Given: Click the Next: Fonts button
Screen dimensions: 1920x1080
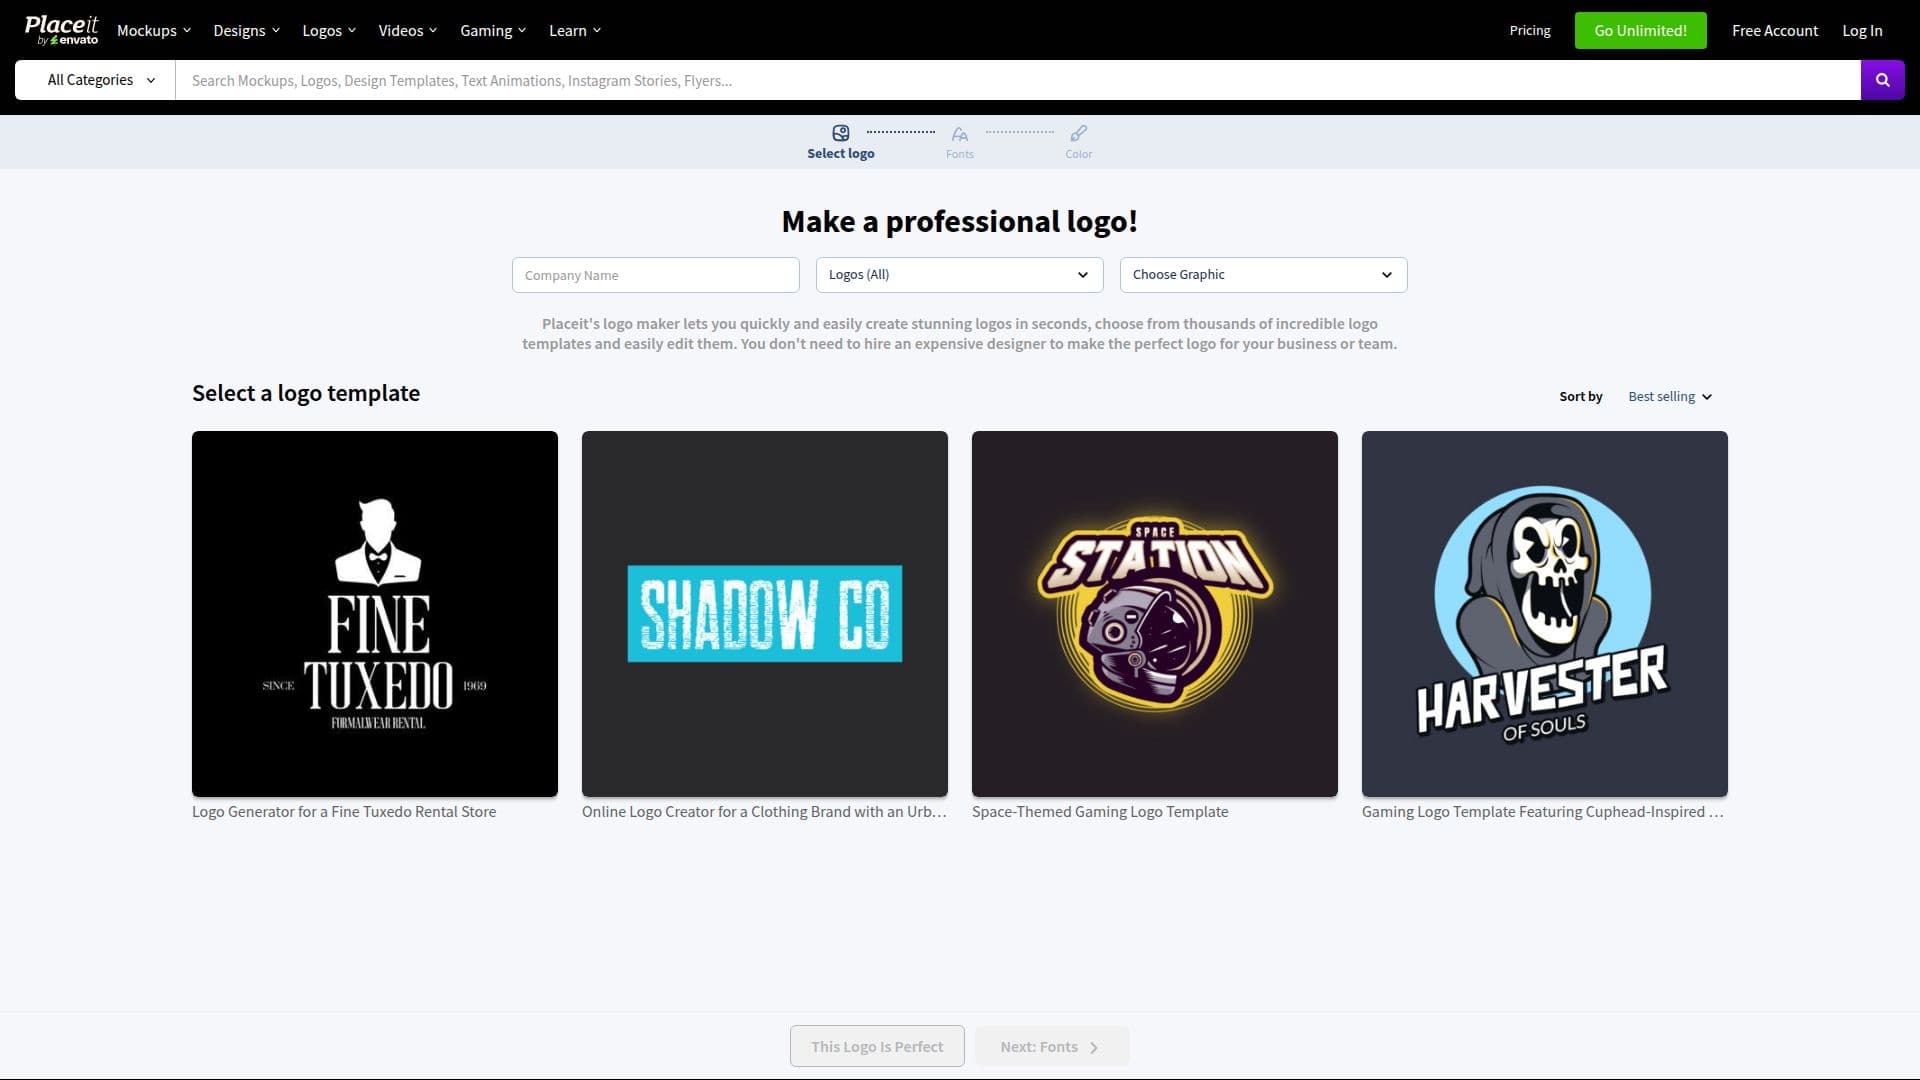Looking at the screenshot, I should (x=1052, y=1046).
